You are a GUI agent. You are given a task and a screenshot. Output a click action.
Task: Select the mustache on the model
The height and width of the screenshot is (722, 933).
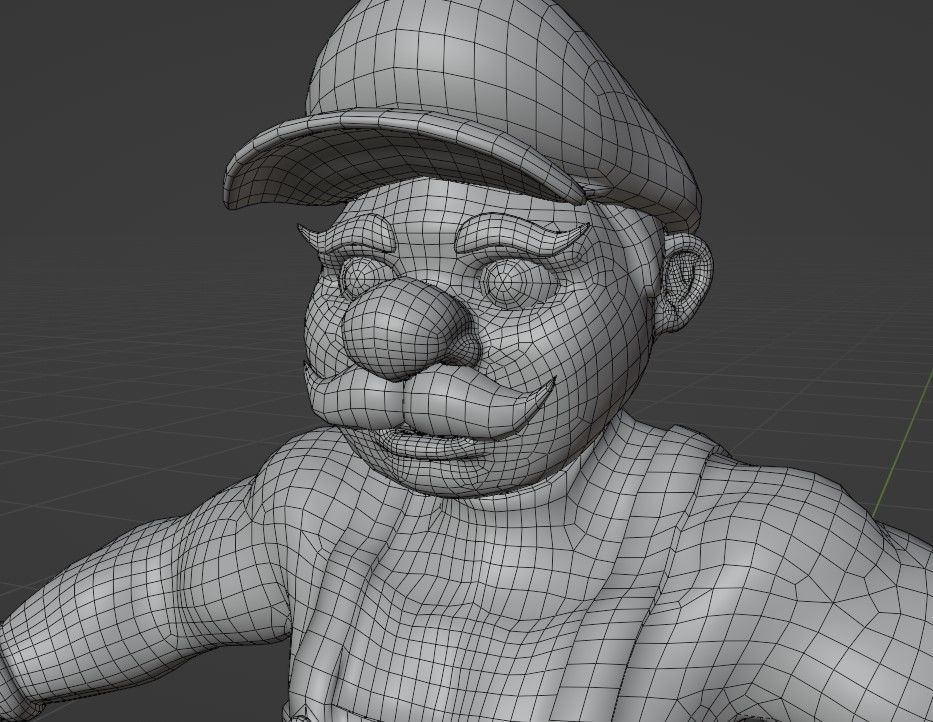pos(428,400)
